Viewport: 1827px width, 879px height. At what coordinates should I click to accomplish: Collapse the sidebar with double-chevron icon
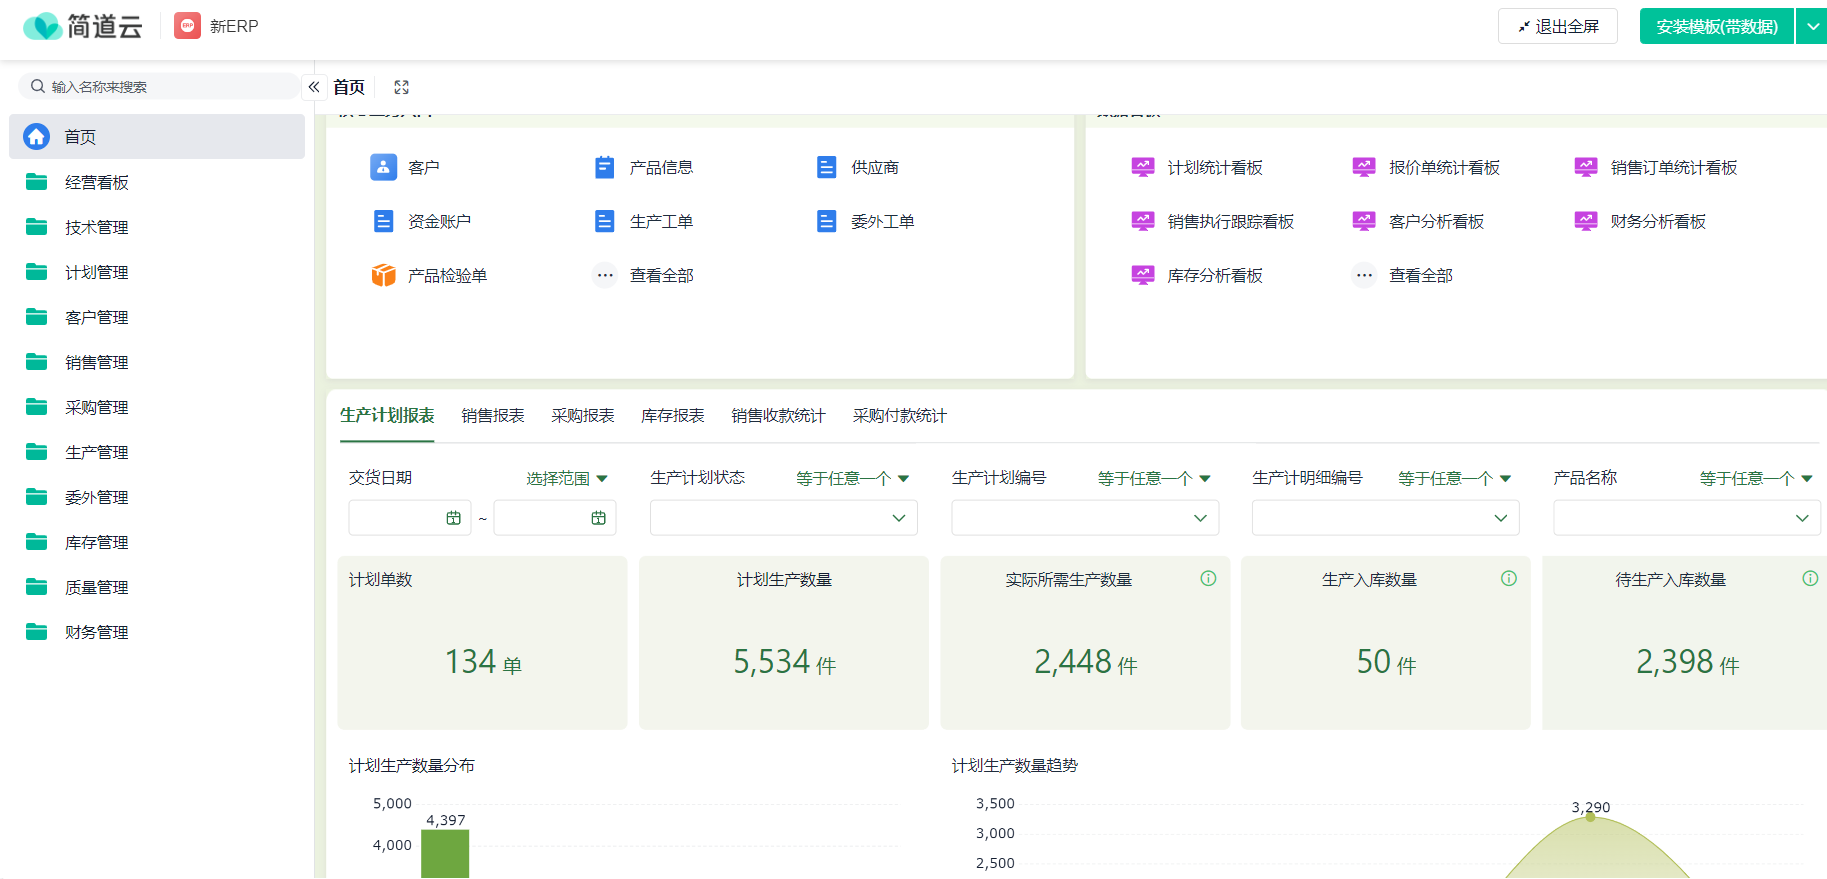[x=314, y=87]
